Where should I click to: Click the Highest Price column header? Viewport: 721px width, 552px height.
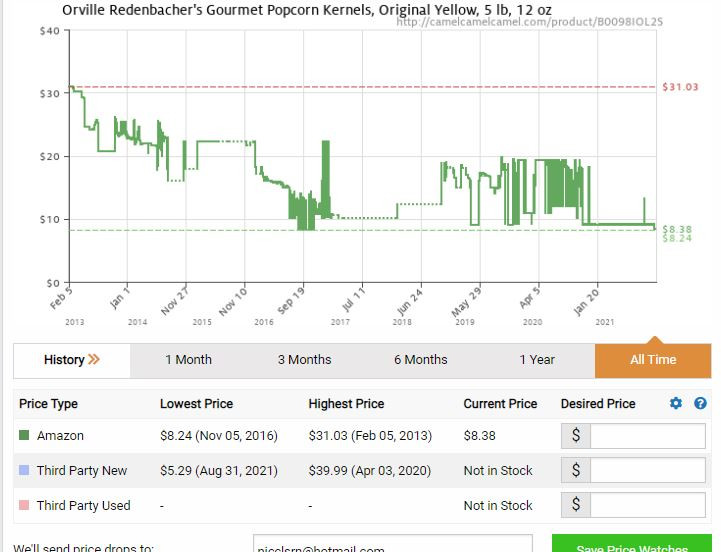pos(346,403)
